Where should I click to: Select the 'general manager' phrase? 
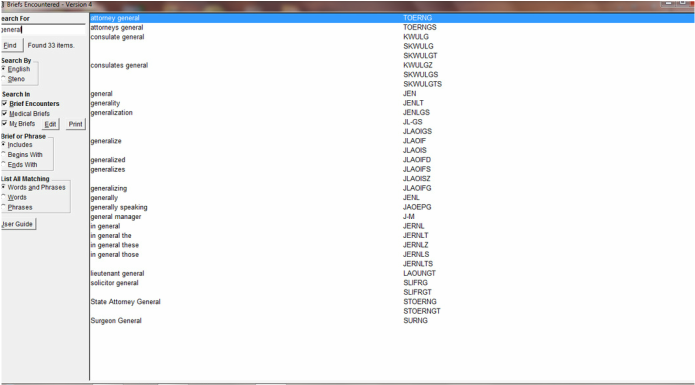click(x=116, y=217)
